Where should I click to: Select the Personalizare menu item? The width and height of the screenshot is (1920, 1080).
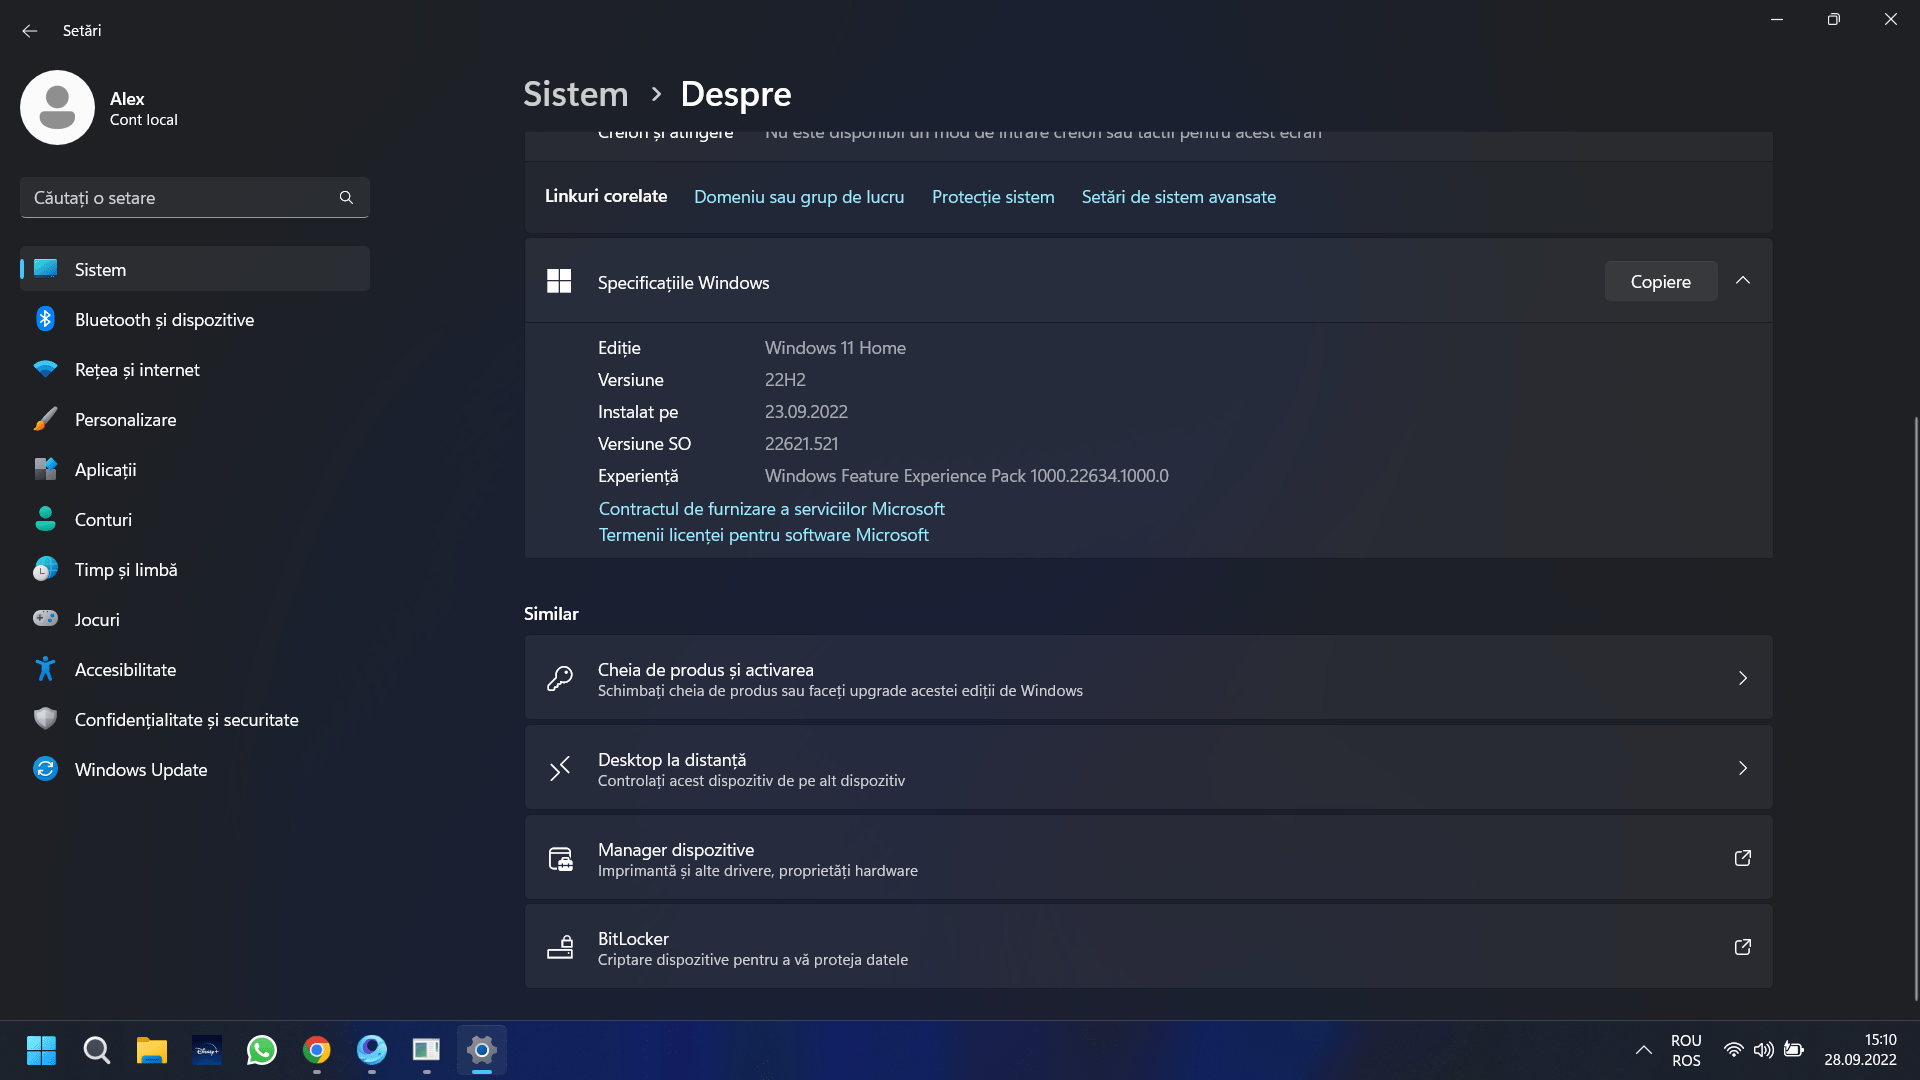pyautogui.click(x=195, y=419)
